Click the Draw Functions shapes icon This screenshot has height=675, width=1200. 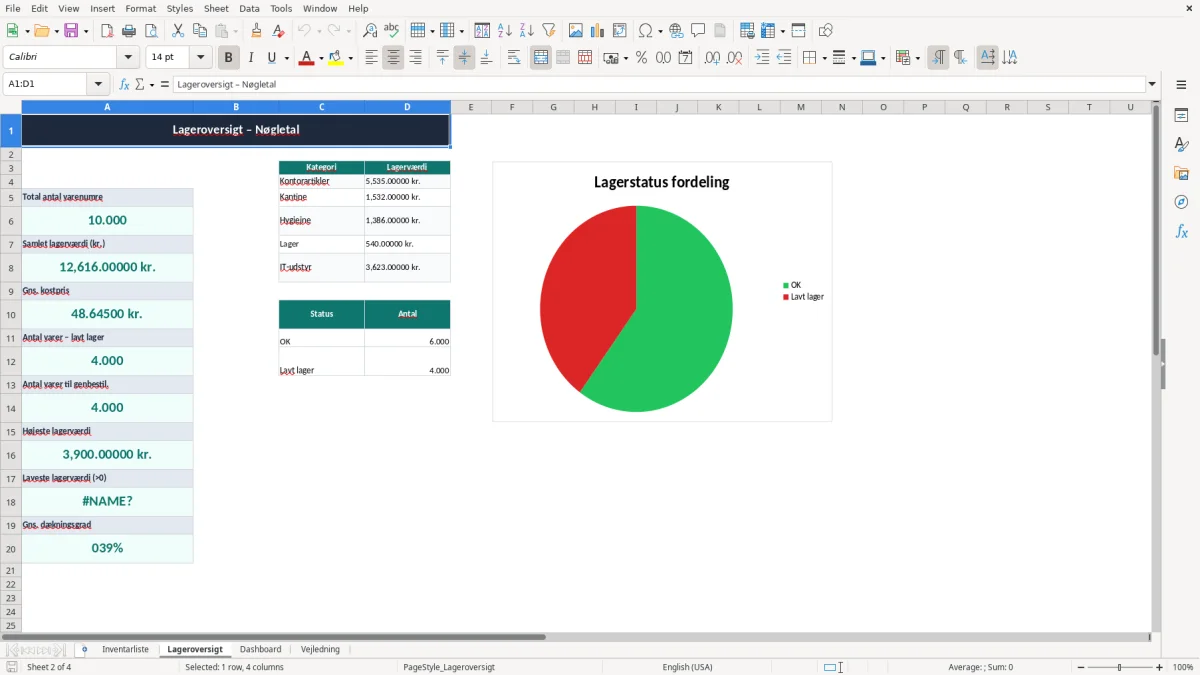825,31
